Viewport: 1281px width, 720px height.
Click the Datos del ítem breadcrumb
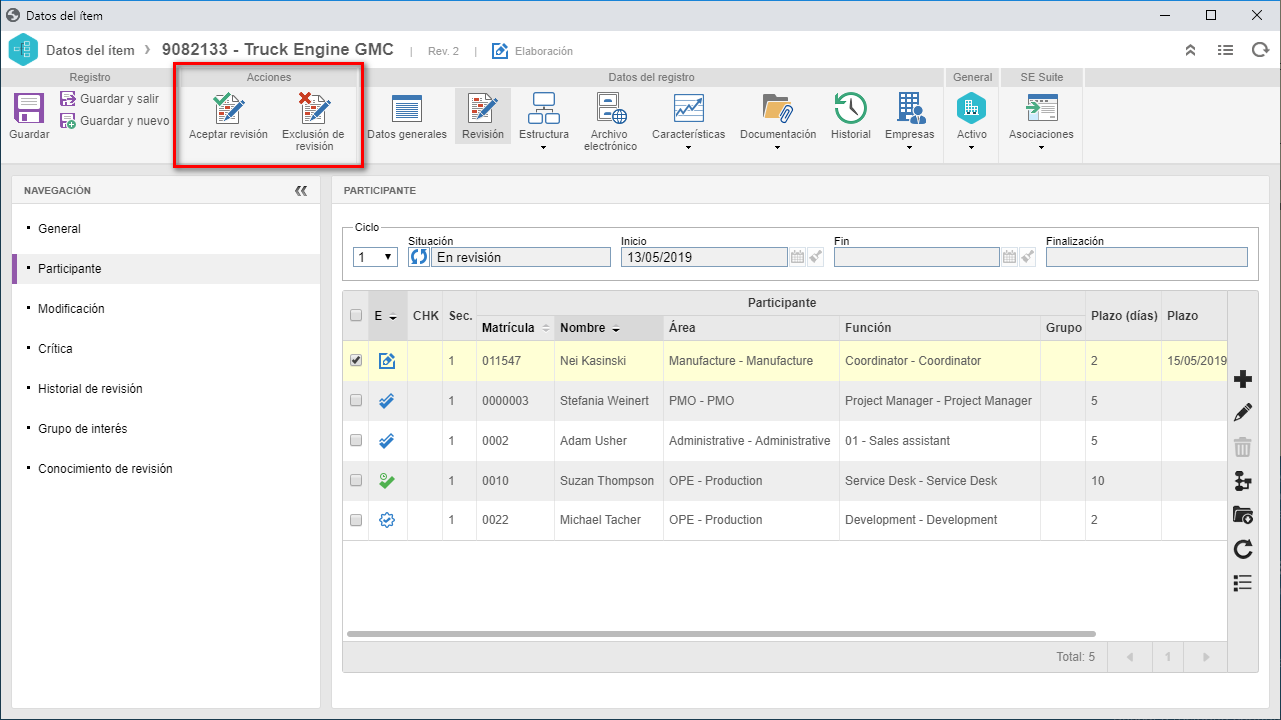tap(90, 50)
